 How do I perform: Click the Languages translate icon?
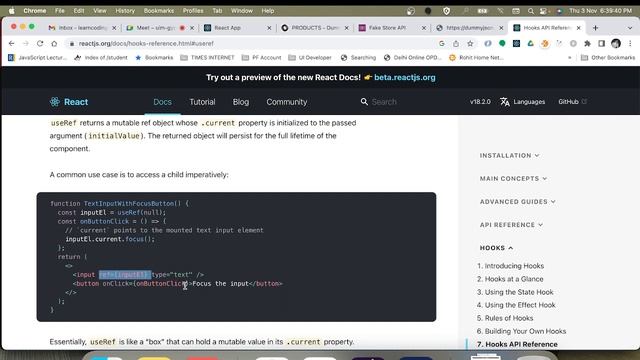coord(504,102)
